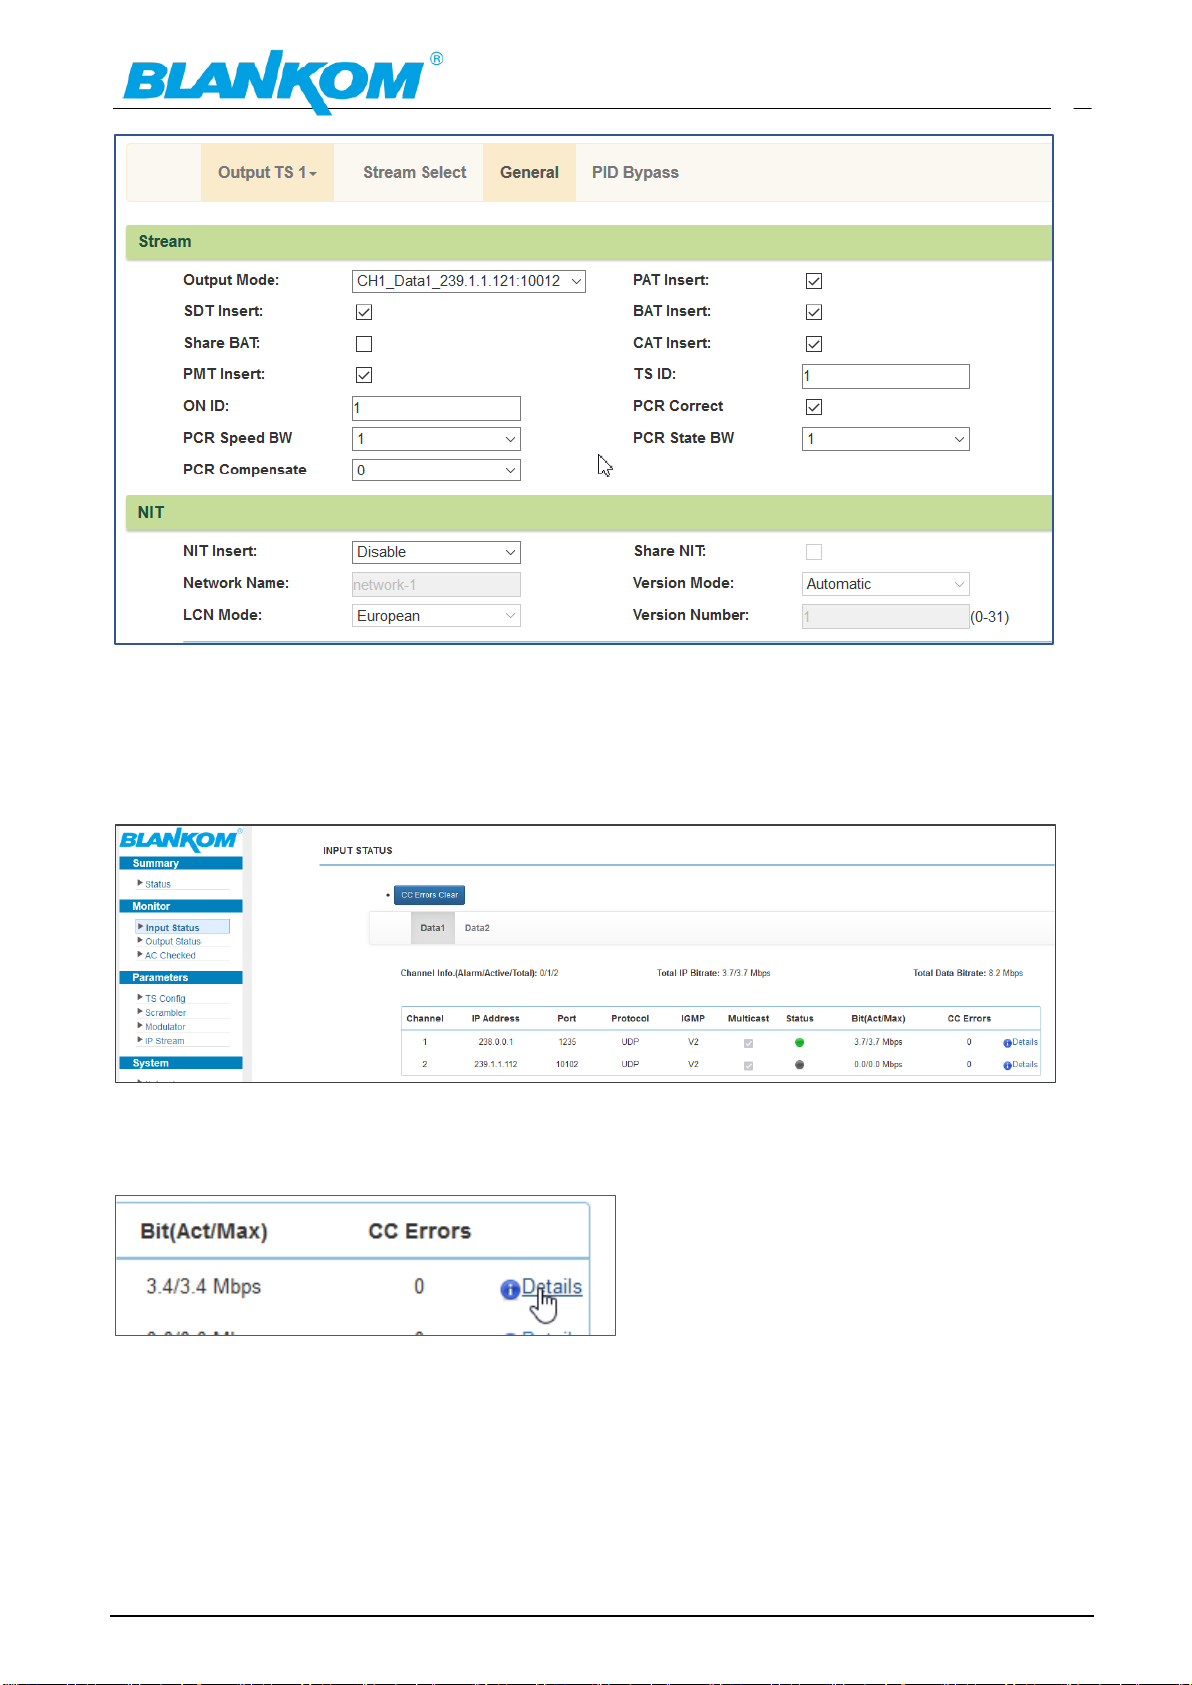This screenshot has width=1192, height=1685.
Task: Open Output Status in the sidebar
Action: coord(173,942)
